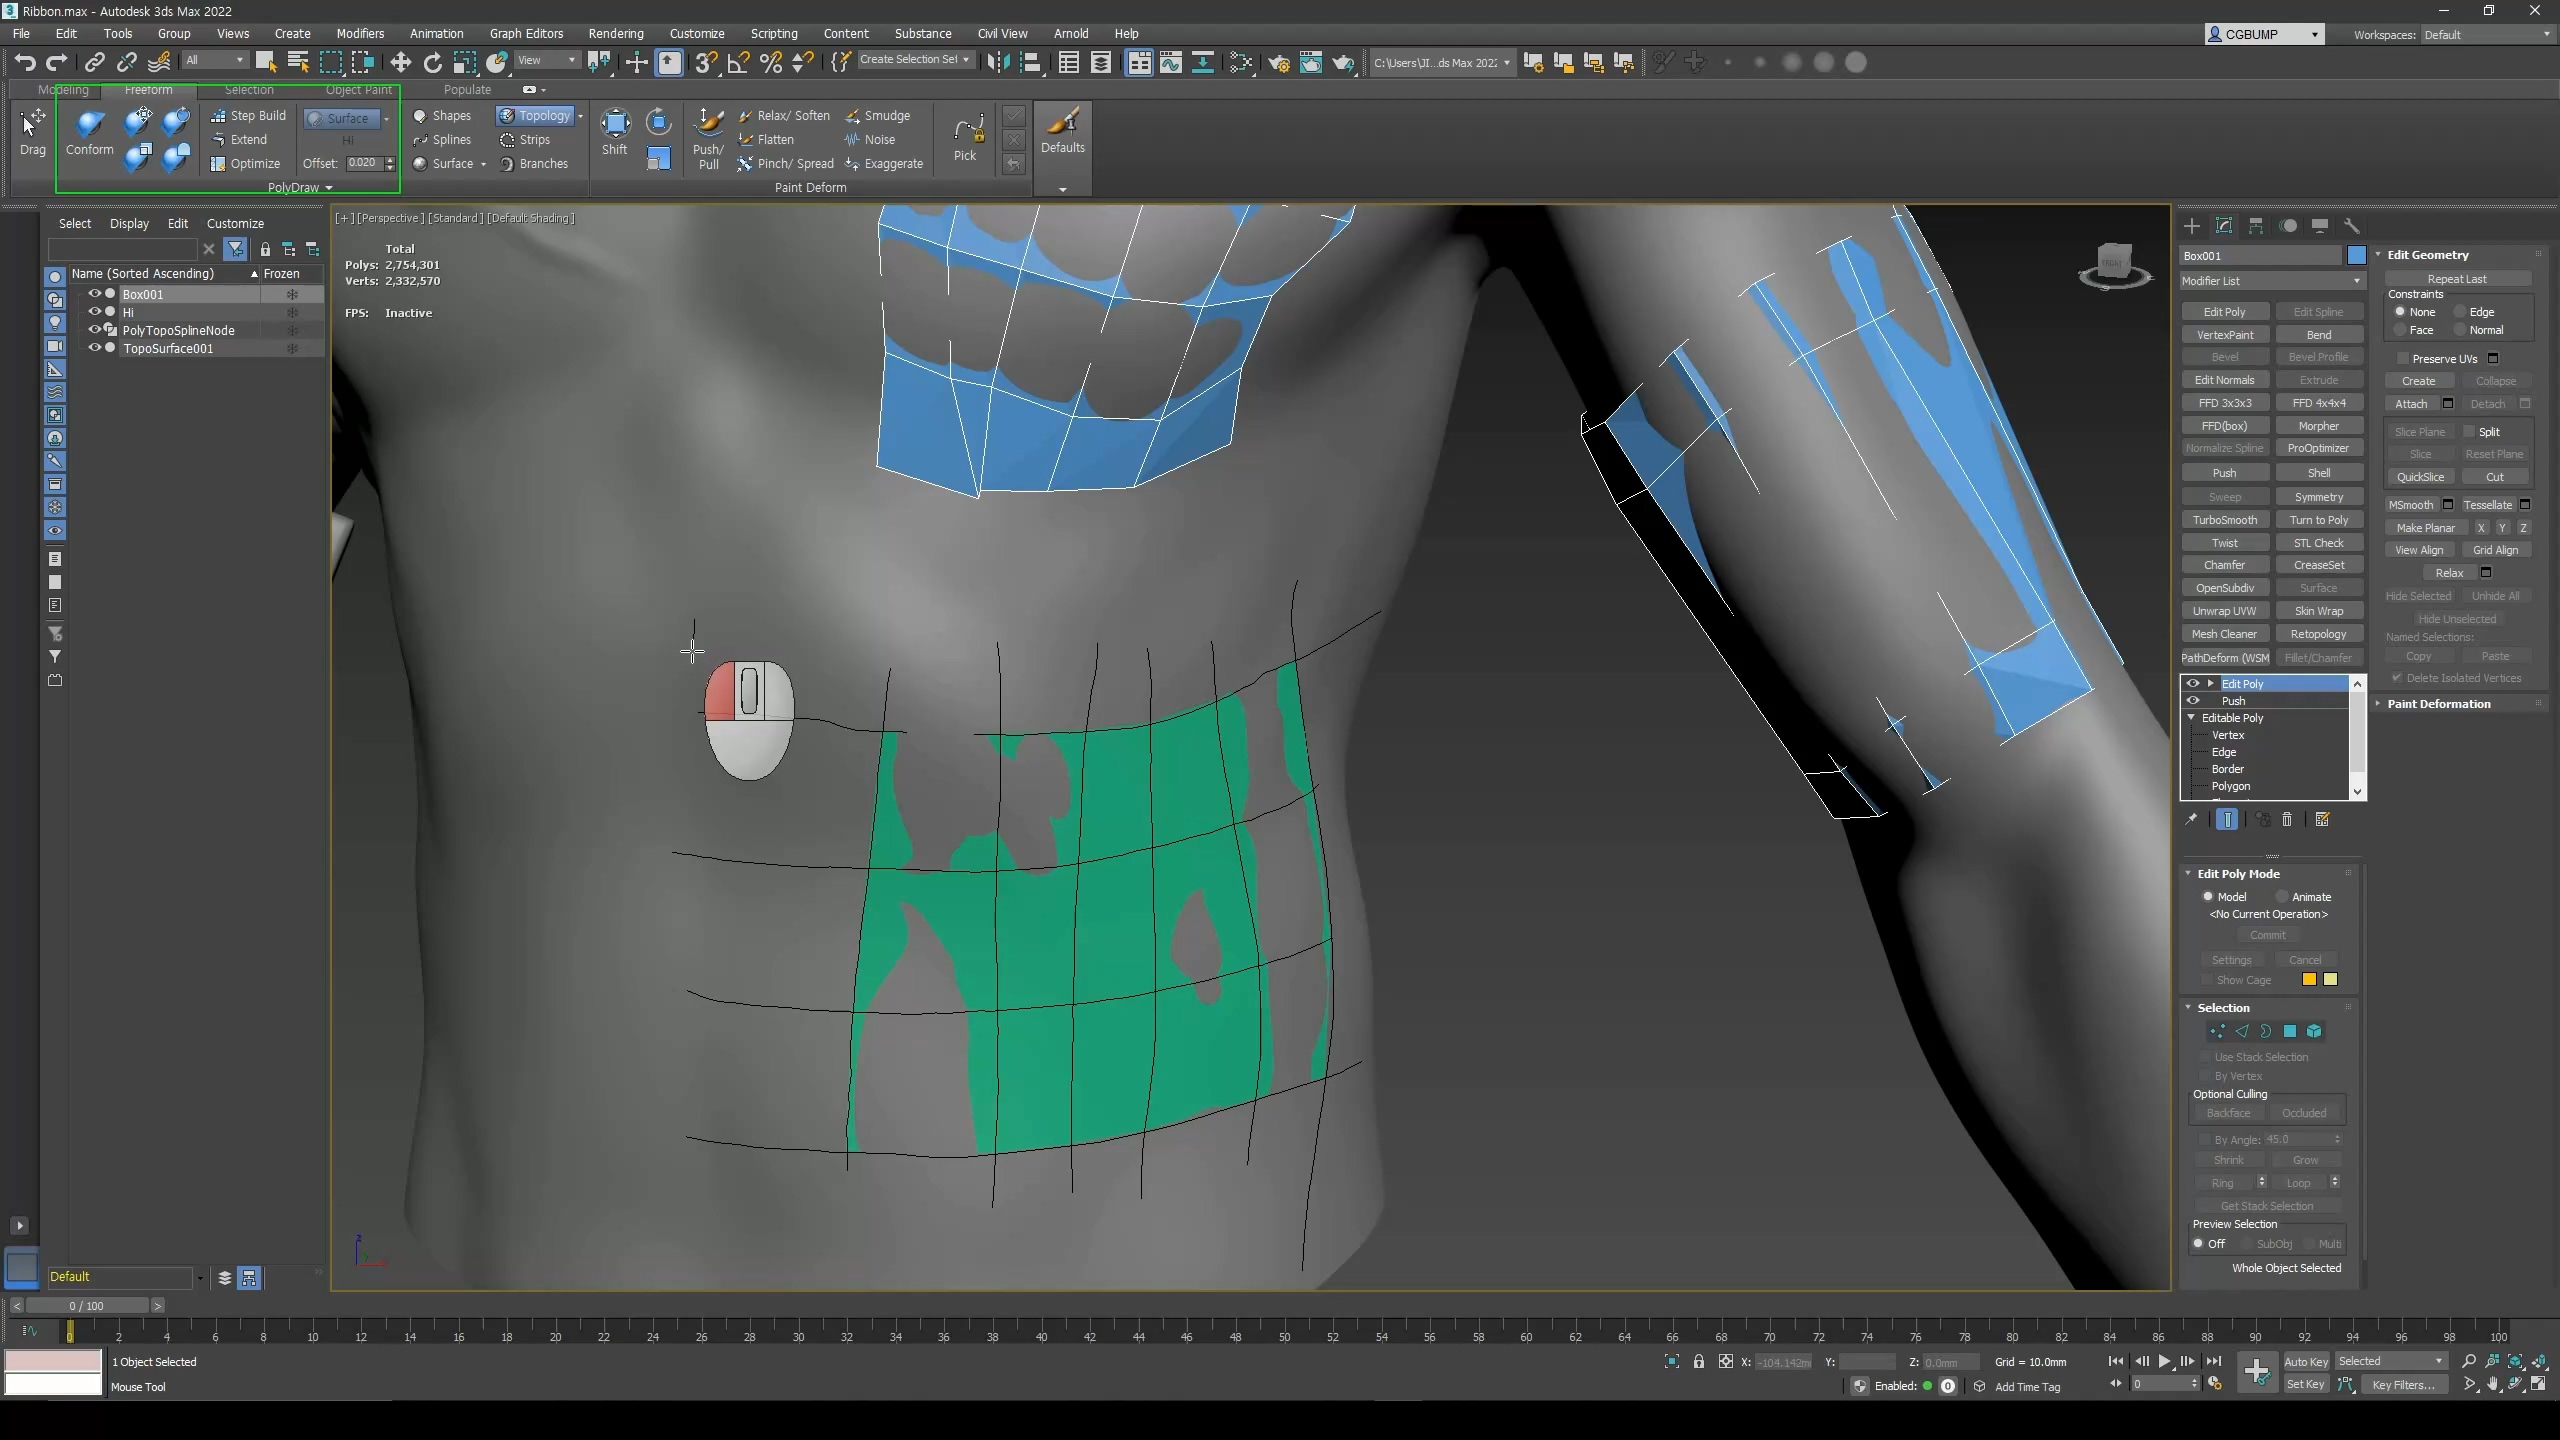The height and width of the screenshot is (1440, 2560).
Task: Click the Box001 object color swatch
Action: click(2356, 256)
